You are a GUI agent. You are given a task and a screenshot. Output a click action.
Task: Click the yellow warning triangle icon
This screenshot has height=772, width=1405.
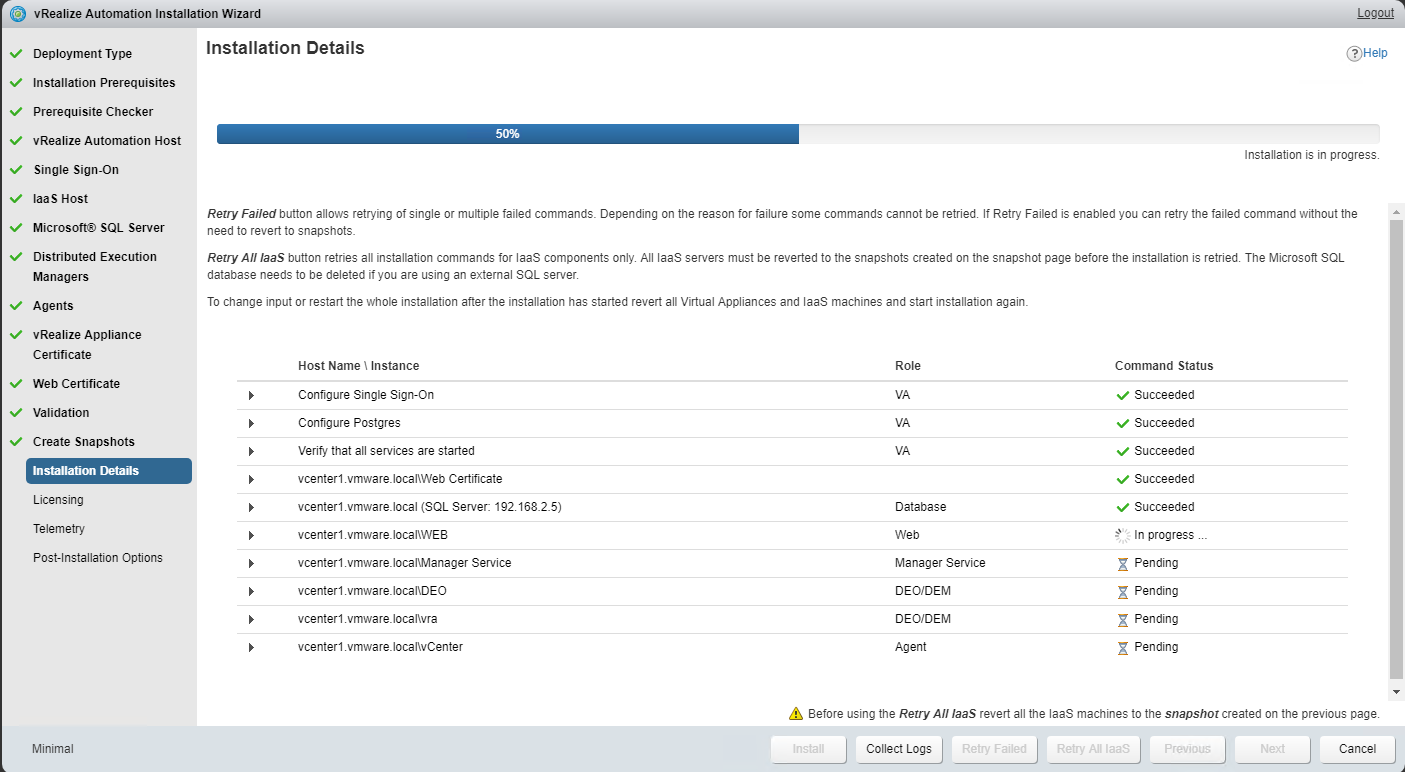click(796, 714)
